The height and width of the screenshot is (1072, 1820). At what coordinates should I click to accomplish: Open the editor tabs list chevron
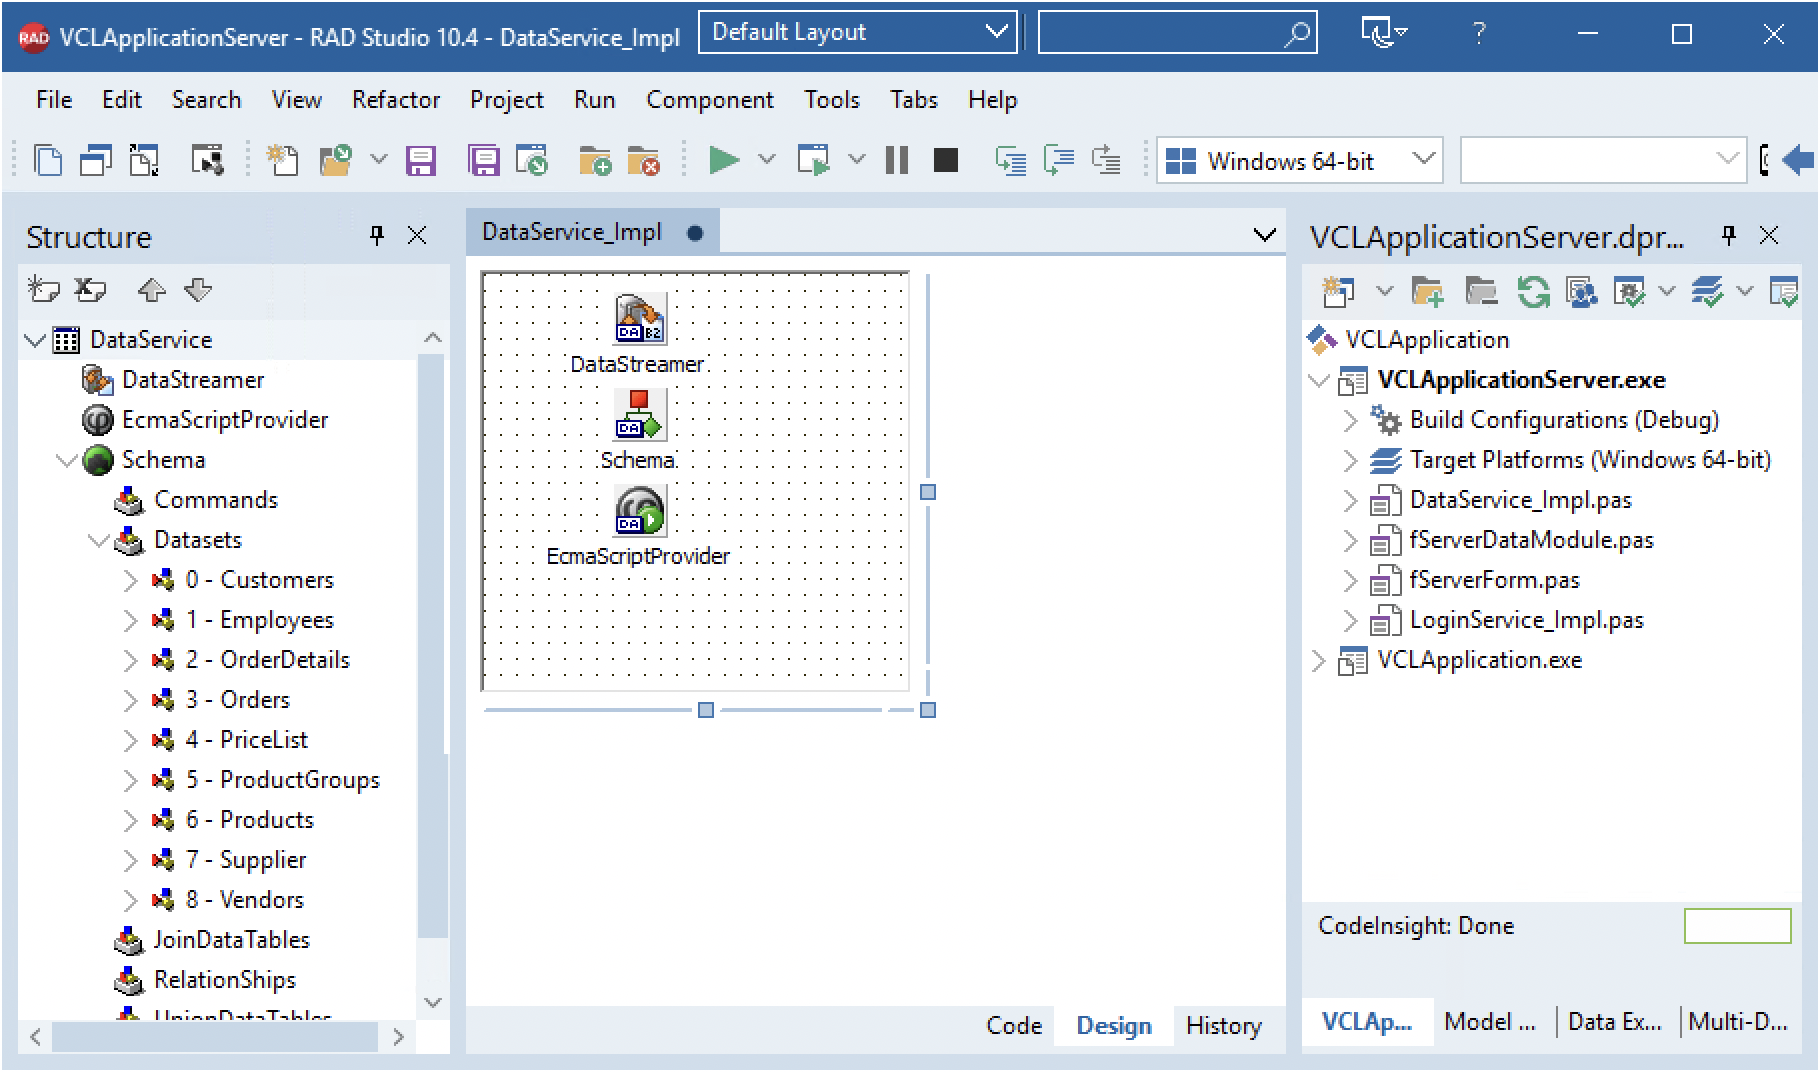1264,235
